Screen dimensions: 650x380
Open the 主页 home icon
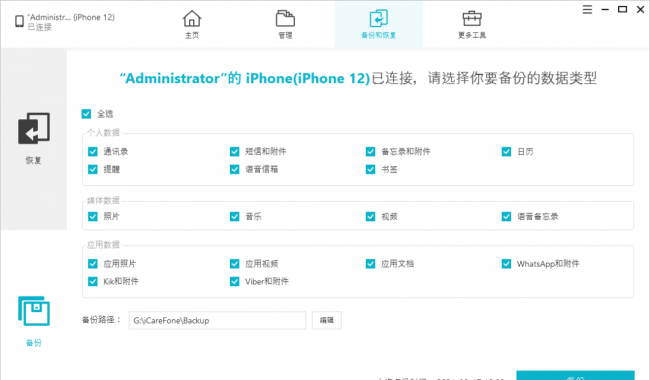tap(192, 19)
